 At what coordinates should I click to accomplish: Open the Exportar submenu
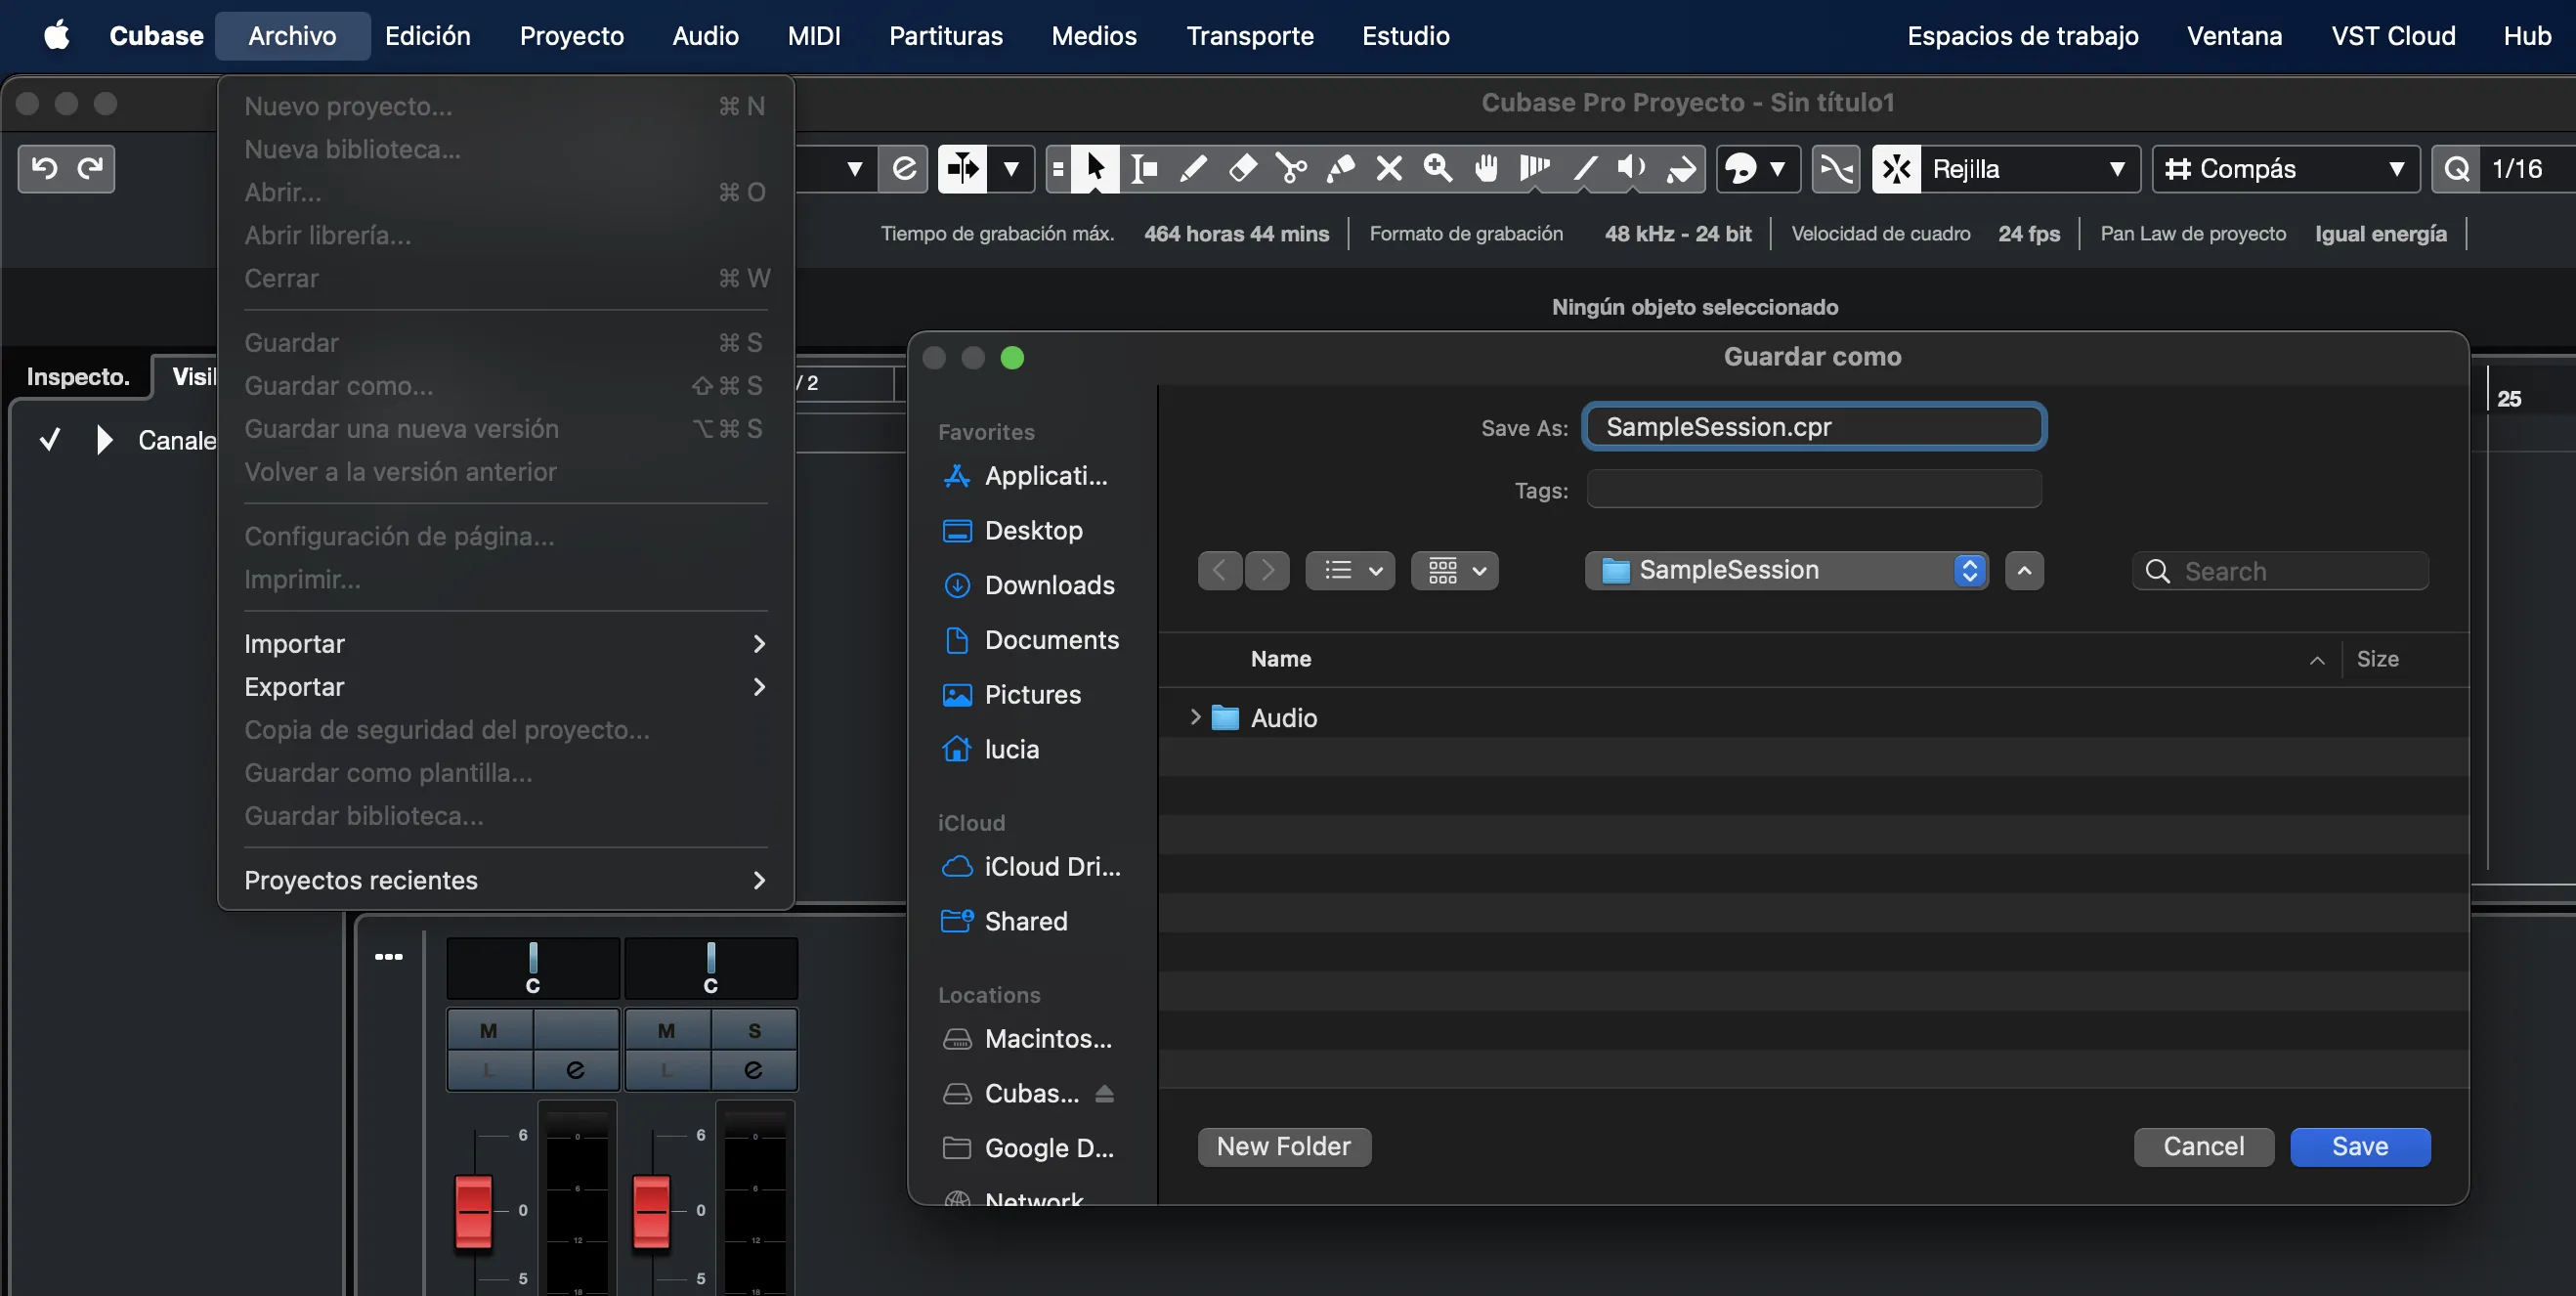coord(505,687)
